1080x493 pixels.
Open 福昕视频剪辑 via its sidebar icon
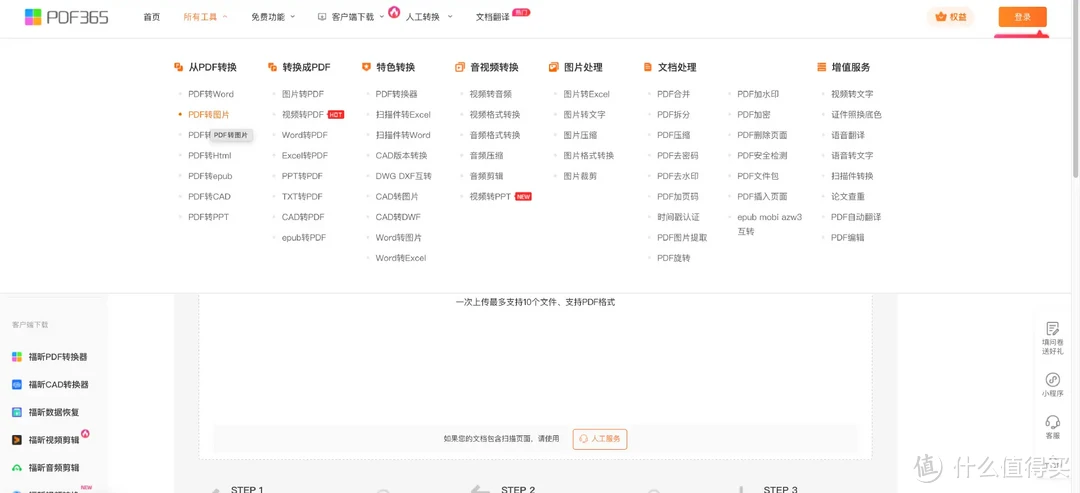(x=17, y=439)
